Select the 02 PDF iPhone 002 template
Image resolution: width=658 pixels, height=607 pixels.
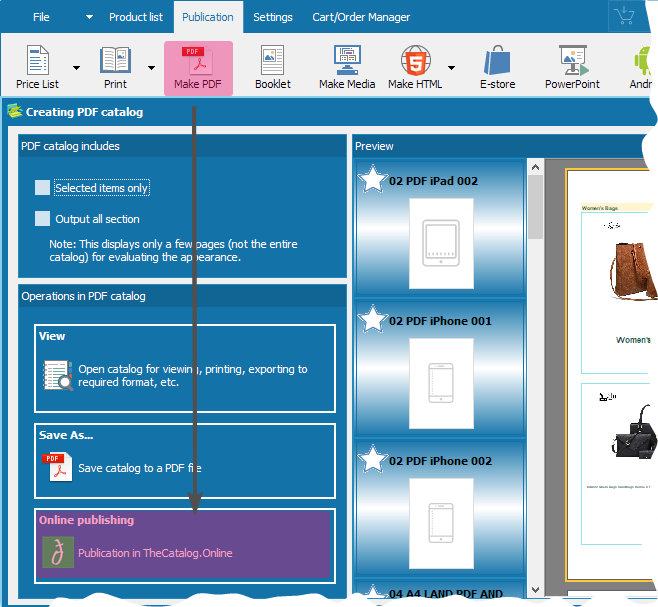click(x=441, y=507)
